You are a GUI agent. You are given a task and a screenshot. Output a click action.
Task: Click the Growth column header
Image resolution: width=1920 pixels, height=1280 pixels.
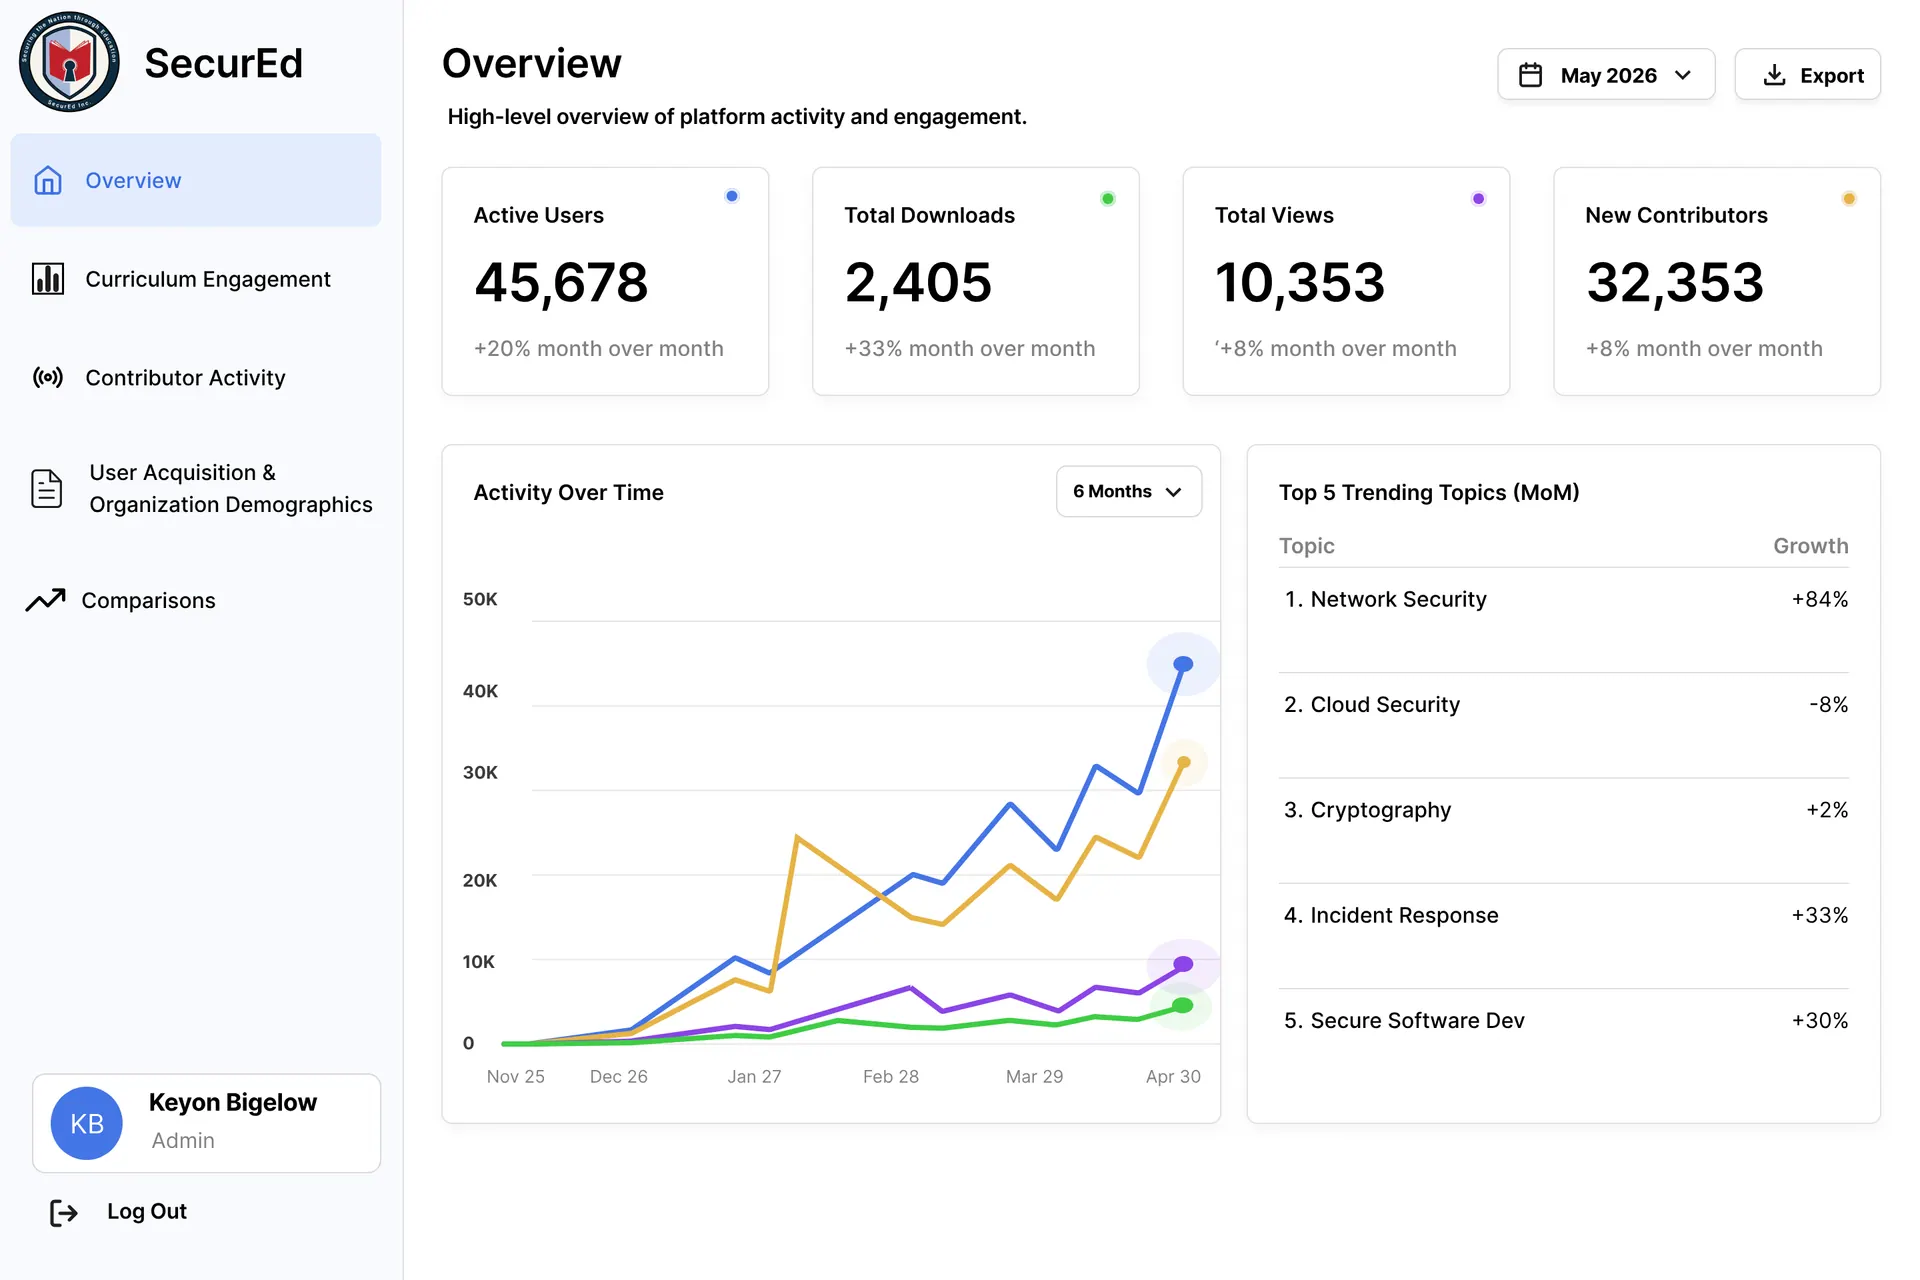click(1811, 546)
